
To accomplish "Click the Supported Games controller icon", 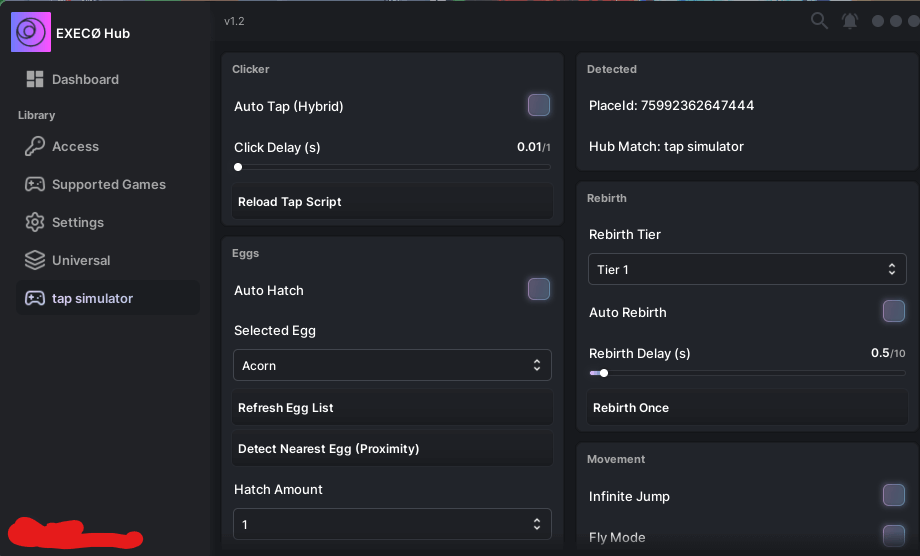I will tap(35, 184).
